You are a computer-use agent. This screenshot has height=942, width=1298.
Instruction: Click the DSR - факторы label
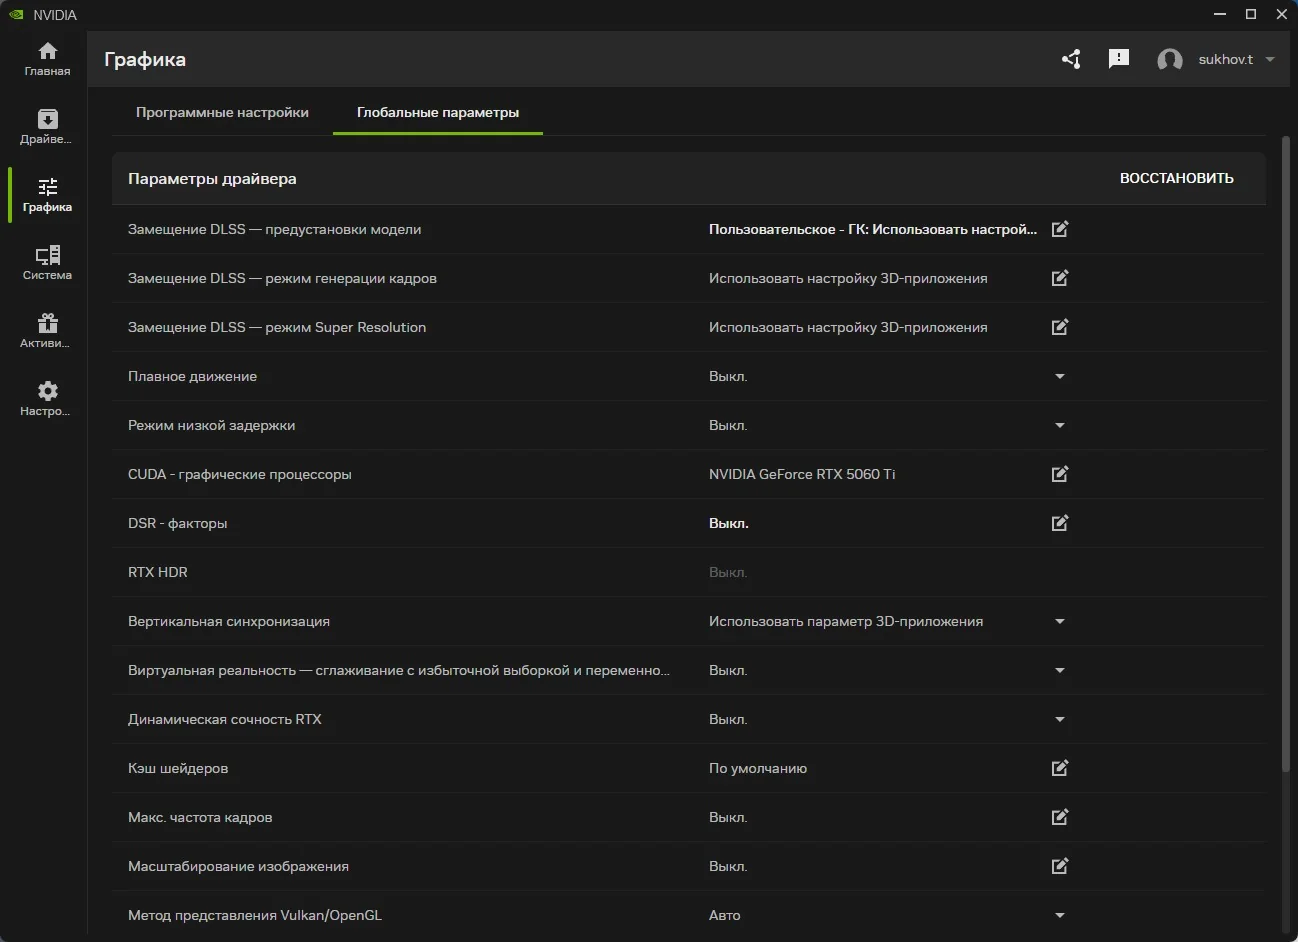coord(178,523)
